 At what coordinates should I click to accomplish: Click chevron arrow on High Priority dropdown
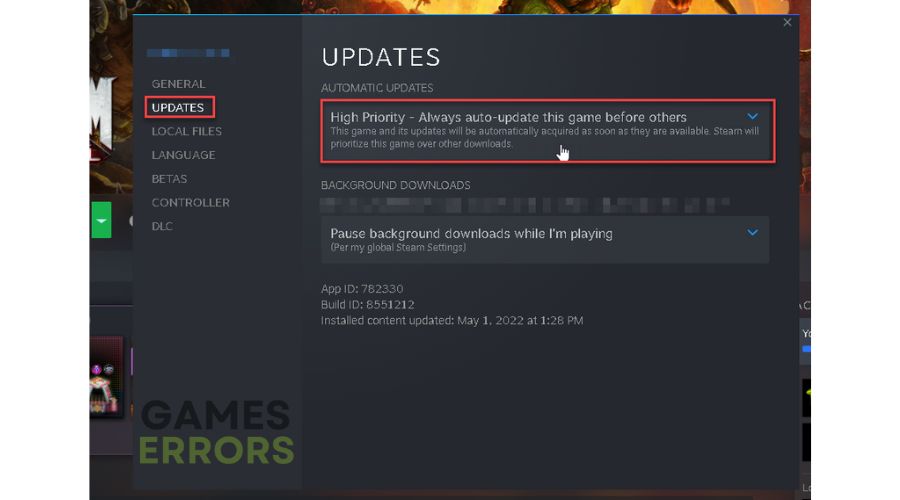point(752,117)
